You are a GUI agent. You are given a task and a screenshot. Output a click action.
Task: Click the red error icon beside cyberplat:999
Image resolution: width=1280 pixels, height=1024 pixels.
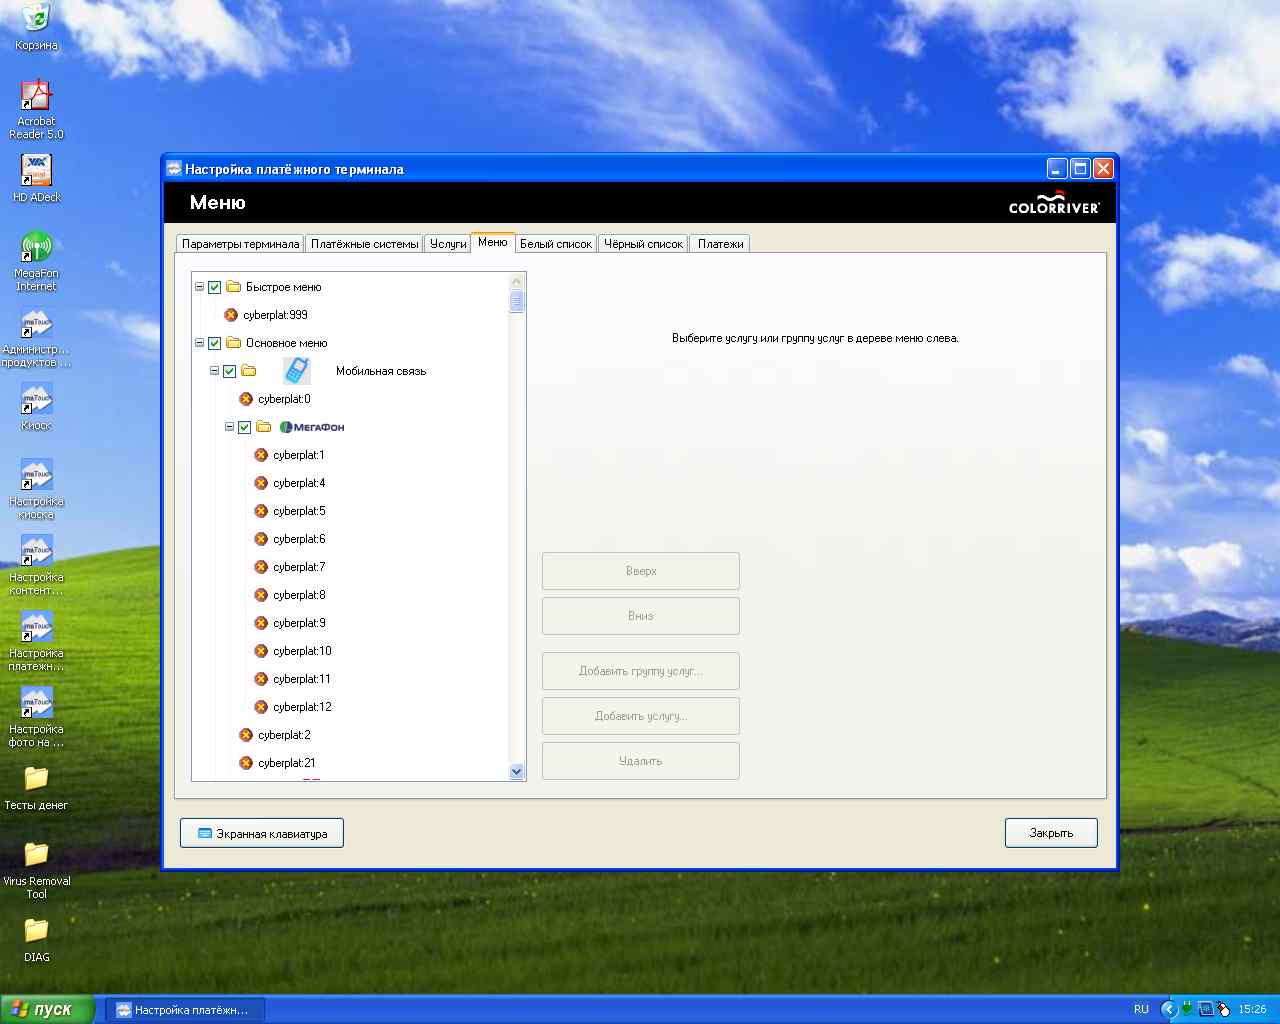[231, 315]
